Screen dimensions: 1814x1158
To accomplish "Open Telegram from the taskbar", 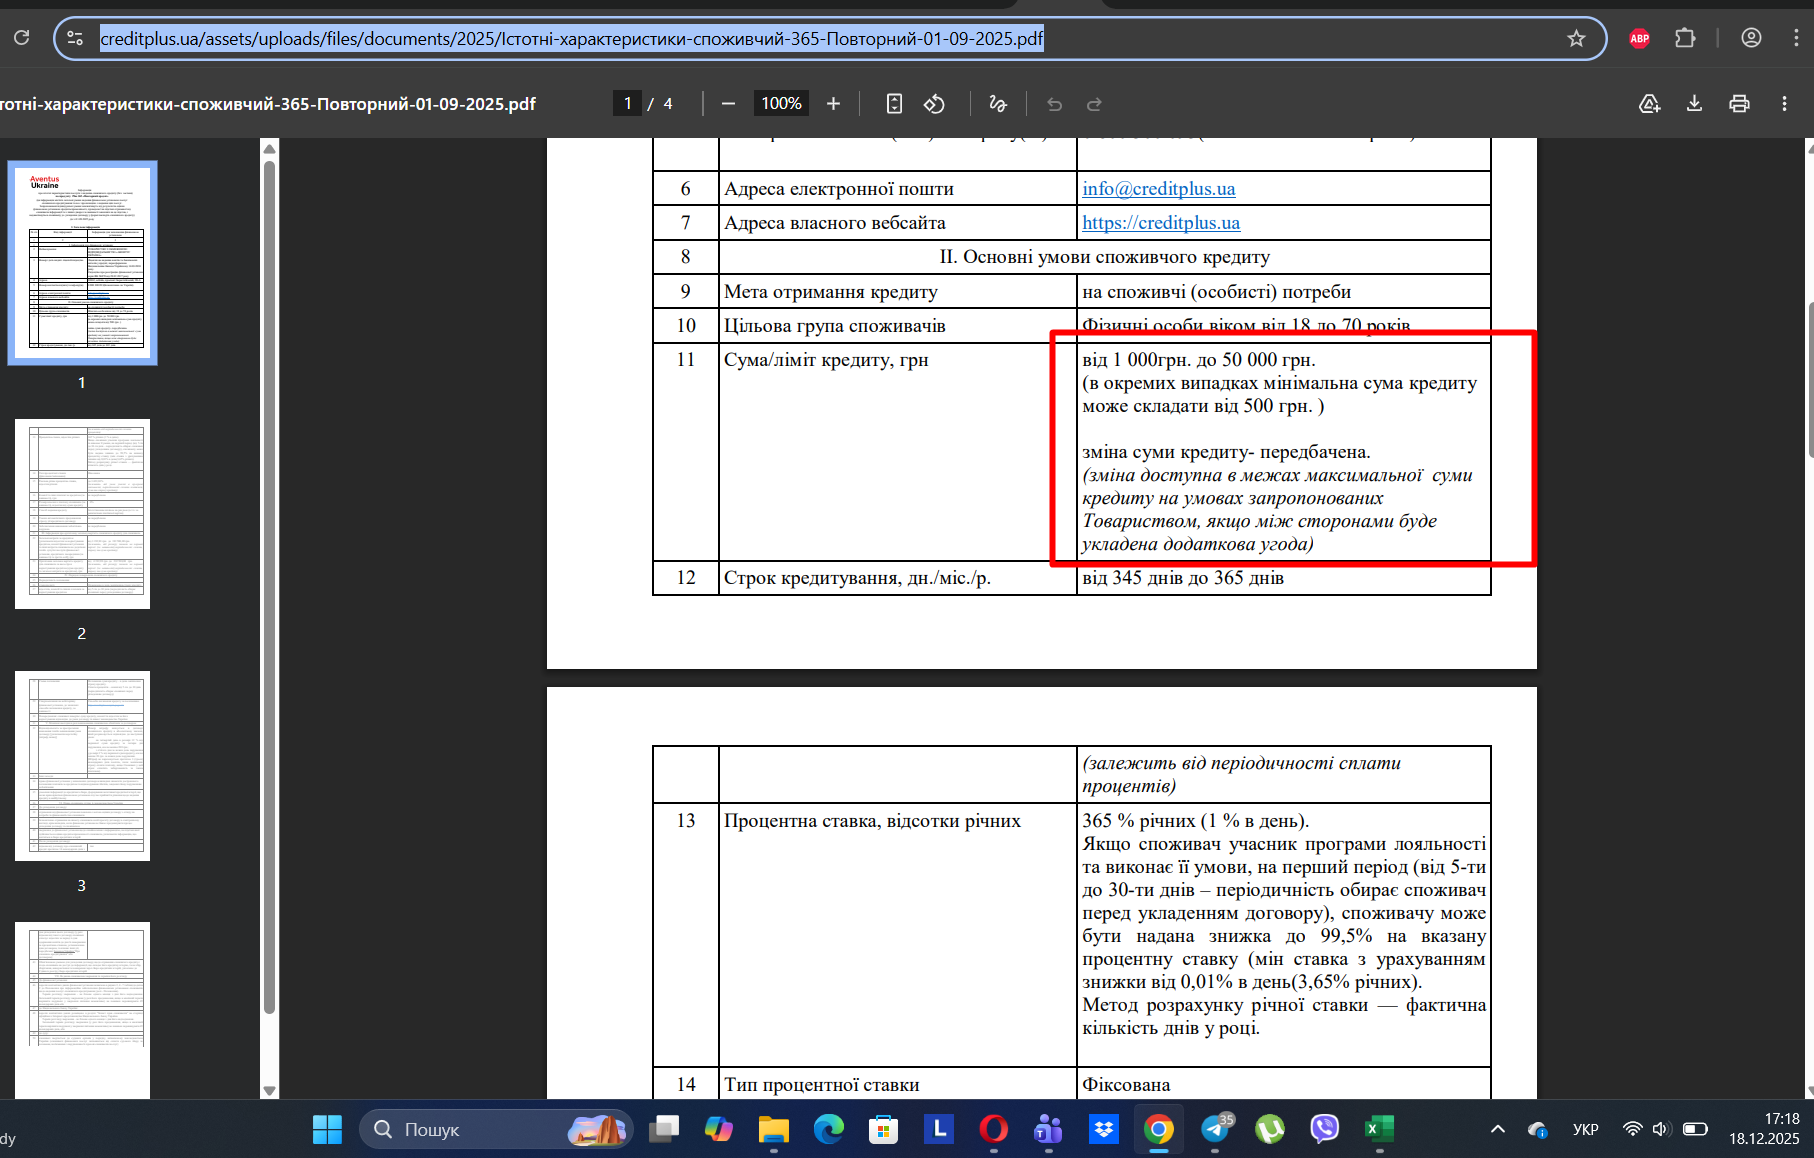I will 1216,1129.
